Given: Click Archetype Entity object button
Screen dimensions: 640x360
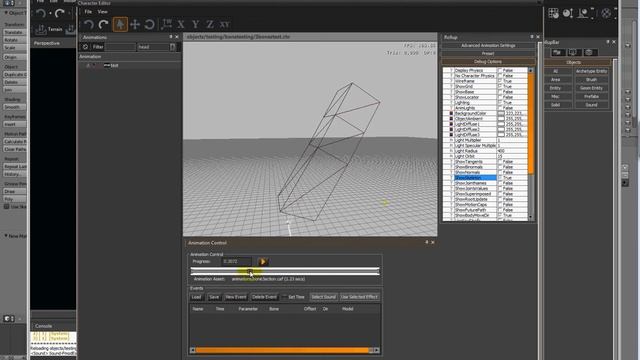Looking at the screenshot, I should [591, 71].
